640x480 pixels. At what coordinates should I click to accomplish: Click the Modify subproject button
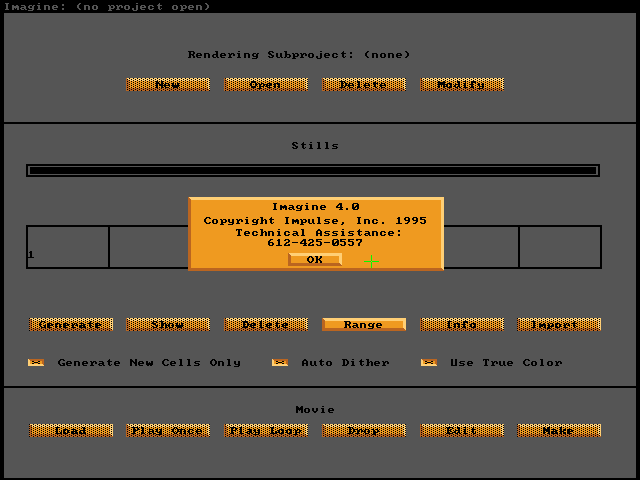462,84
